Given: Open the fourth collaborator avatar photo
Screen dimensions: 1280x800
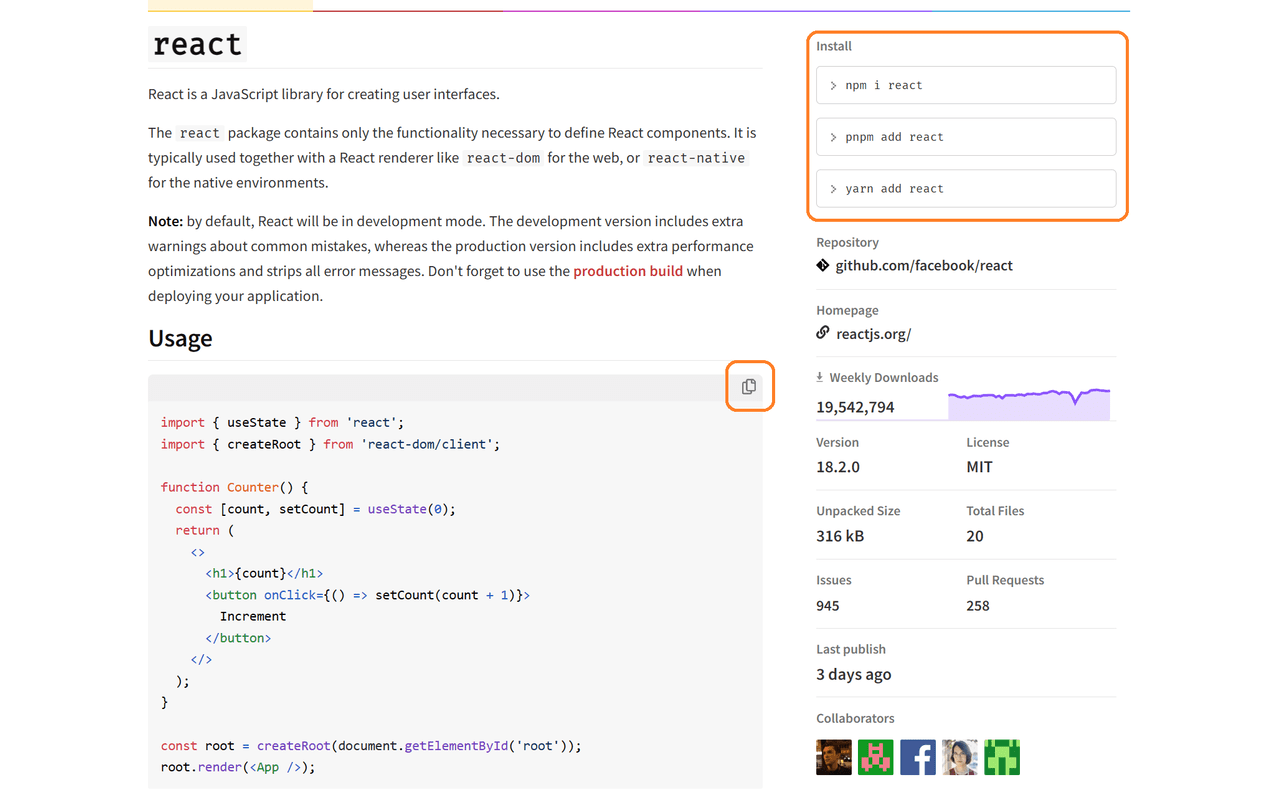Looking at the screenshot, I should click(960, 757).
